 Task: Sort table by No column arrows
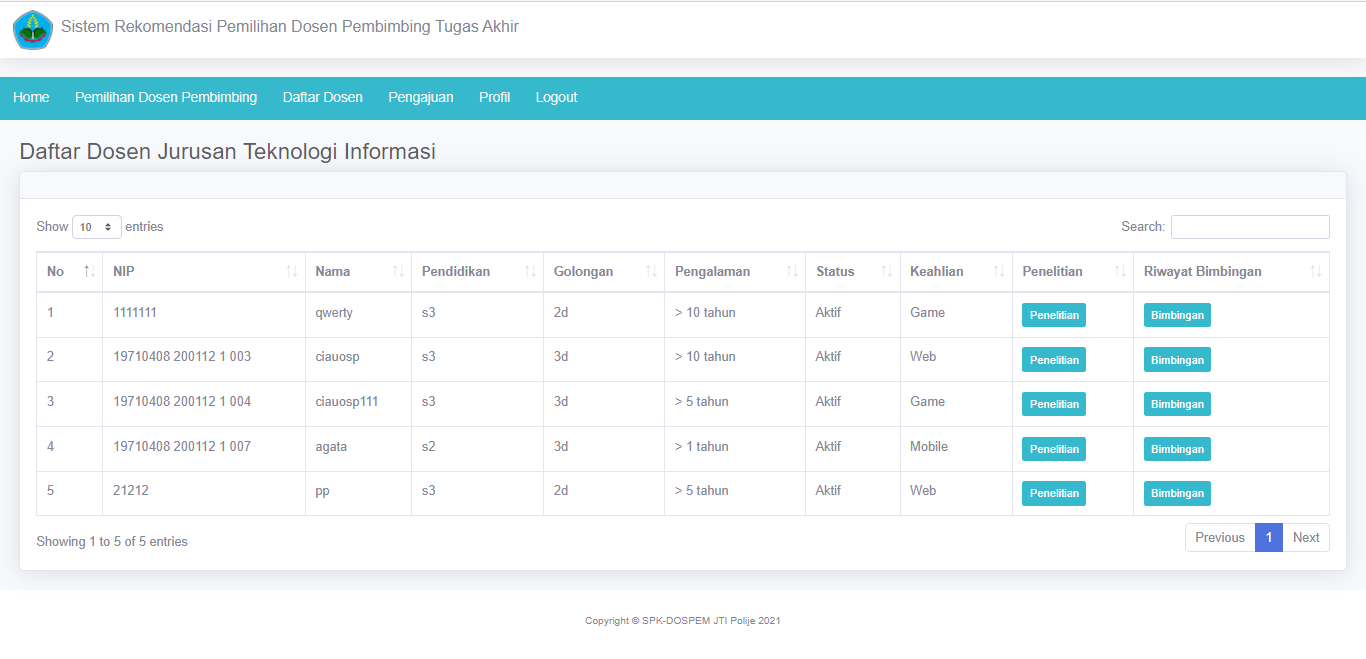88,272
